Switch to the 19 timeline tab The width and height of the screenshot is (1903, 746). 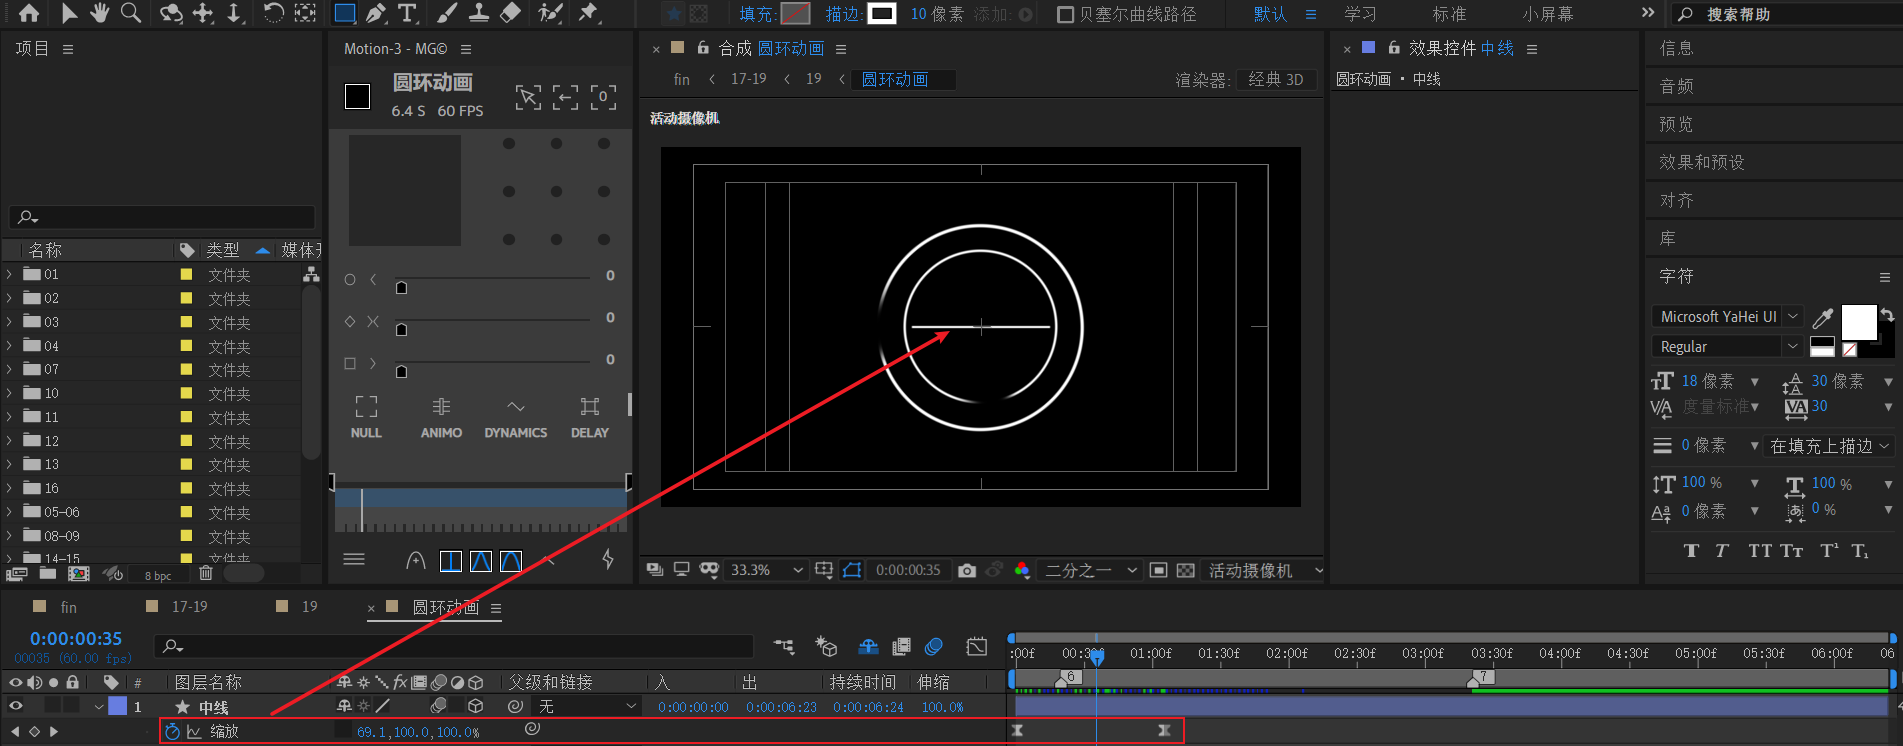[x=310, y=607]
